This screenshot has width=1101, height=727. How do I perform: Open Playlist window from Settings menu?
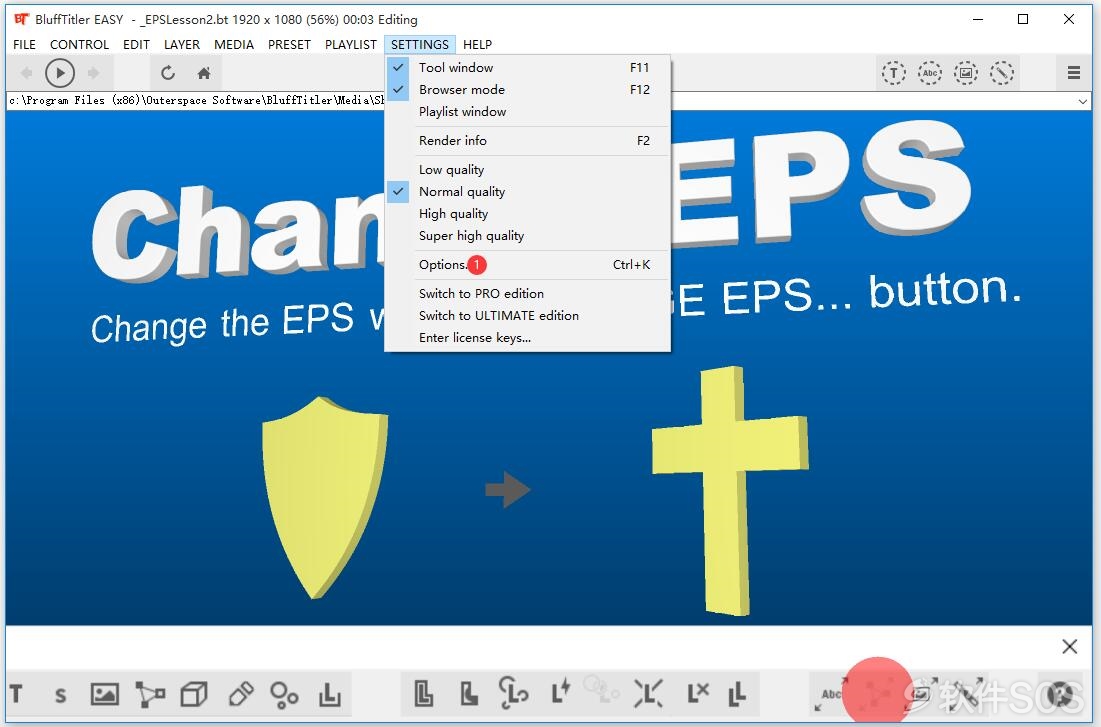point(528,112)
